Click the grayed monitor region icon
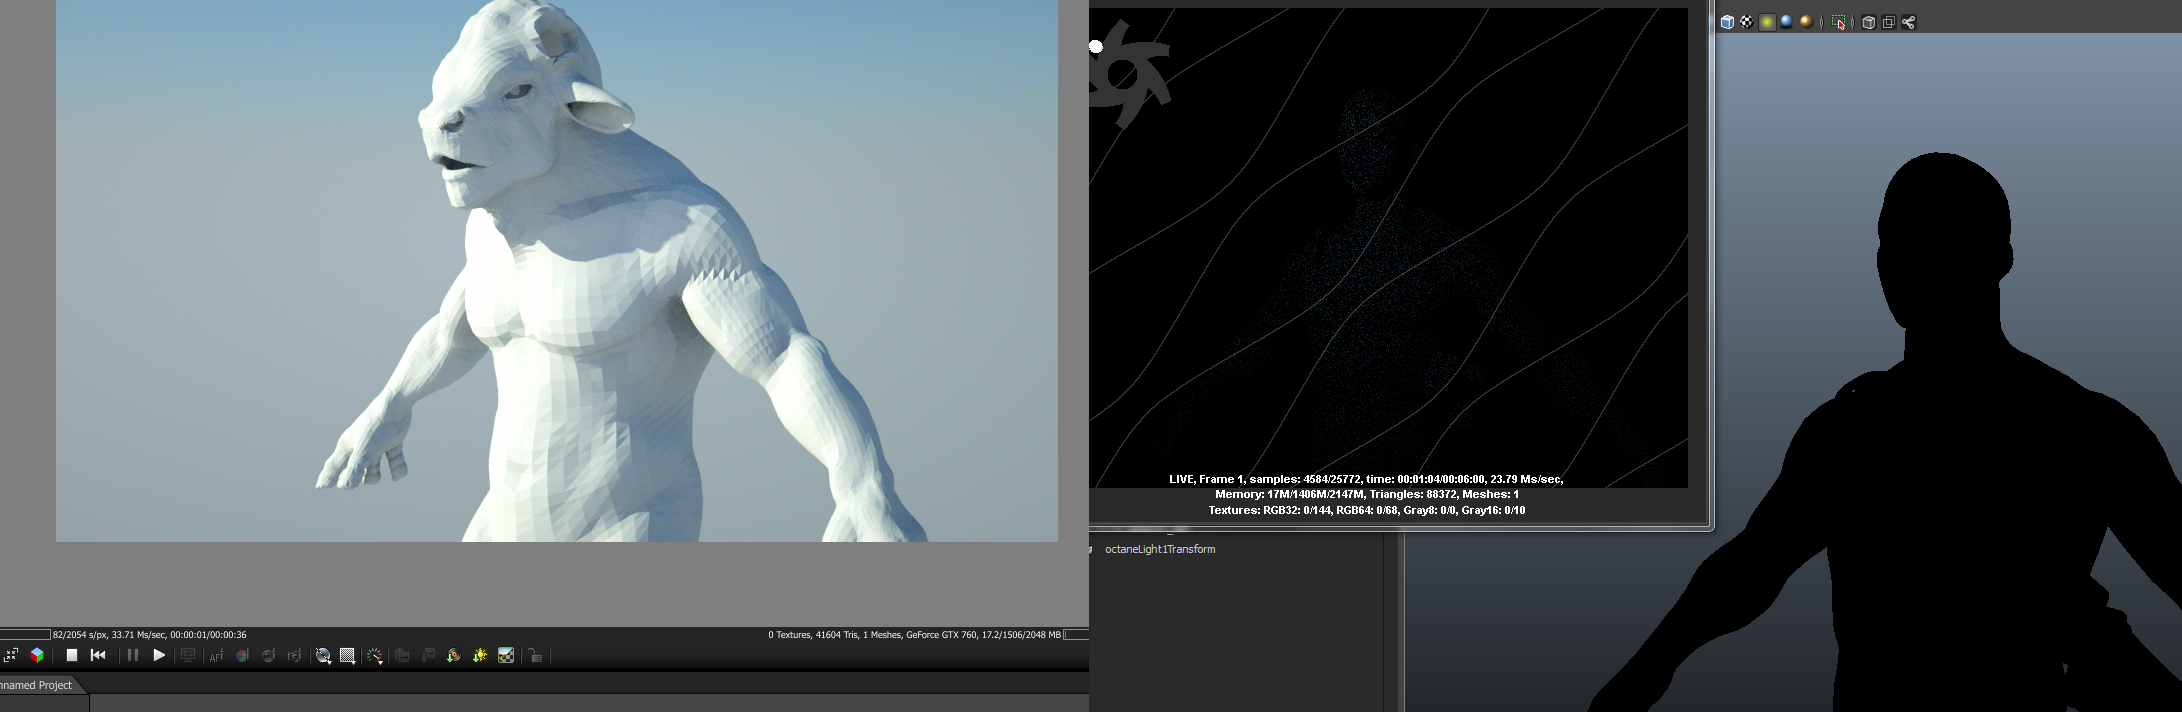The height and width of the screenshot is (712, 2182). click(188, 655)
